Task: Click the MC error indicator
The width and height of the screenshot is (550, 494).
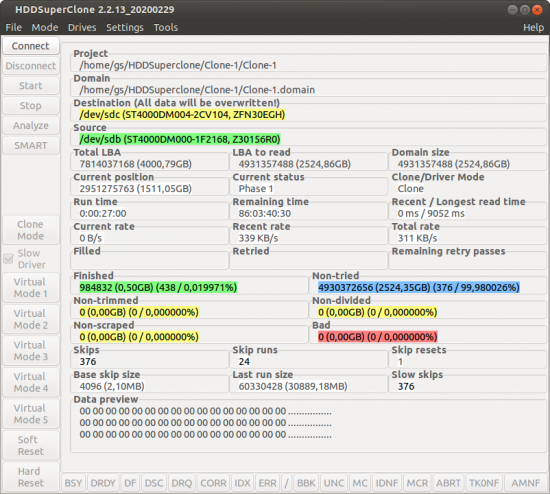Action: [x=360, y=483]
